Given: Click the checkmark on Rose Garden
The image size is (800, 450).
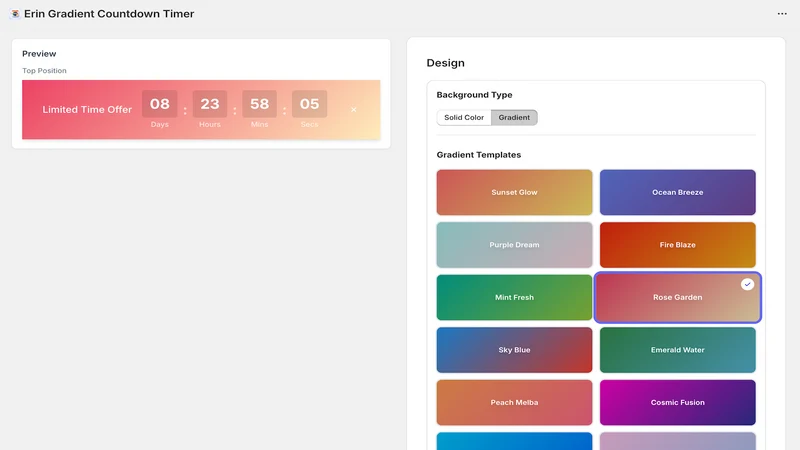Looking at the screenshot, I should [747, 284].
